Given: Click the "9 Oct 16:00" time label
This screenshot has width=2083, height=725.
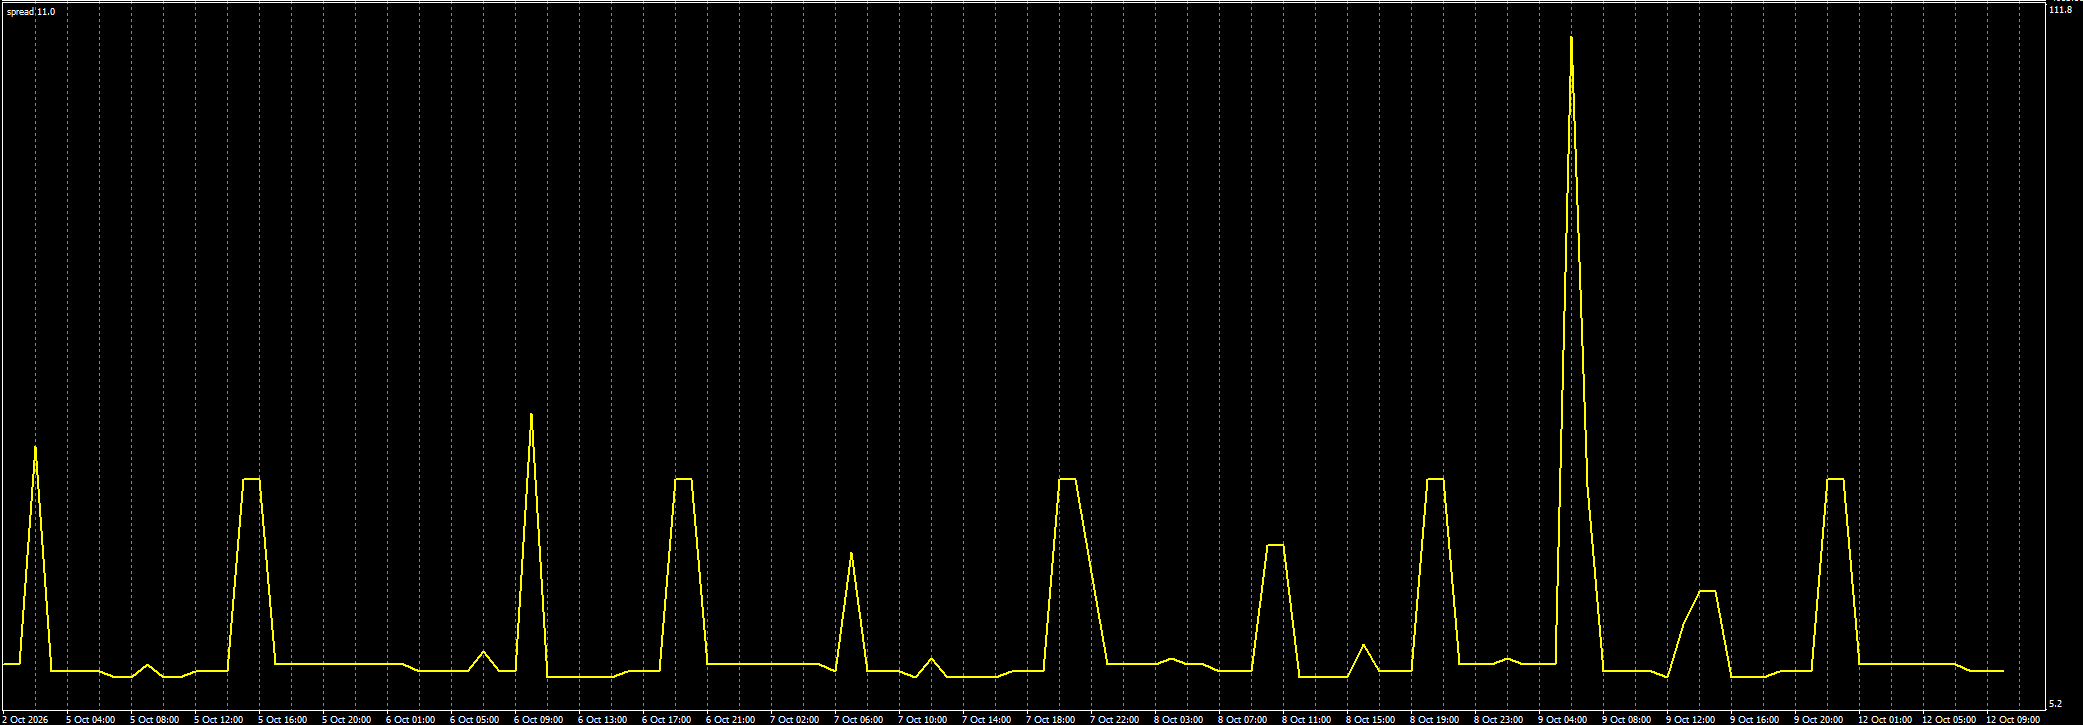Looking at the screenshot, I should 1755,719.
